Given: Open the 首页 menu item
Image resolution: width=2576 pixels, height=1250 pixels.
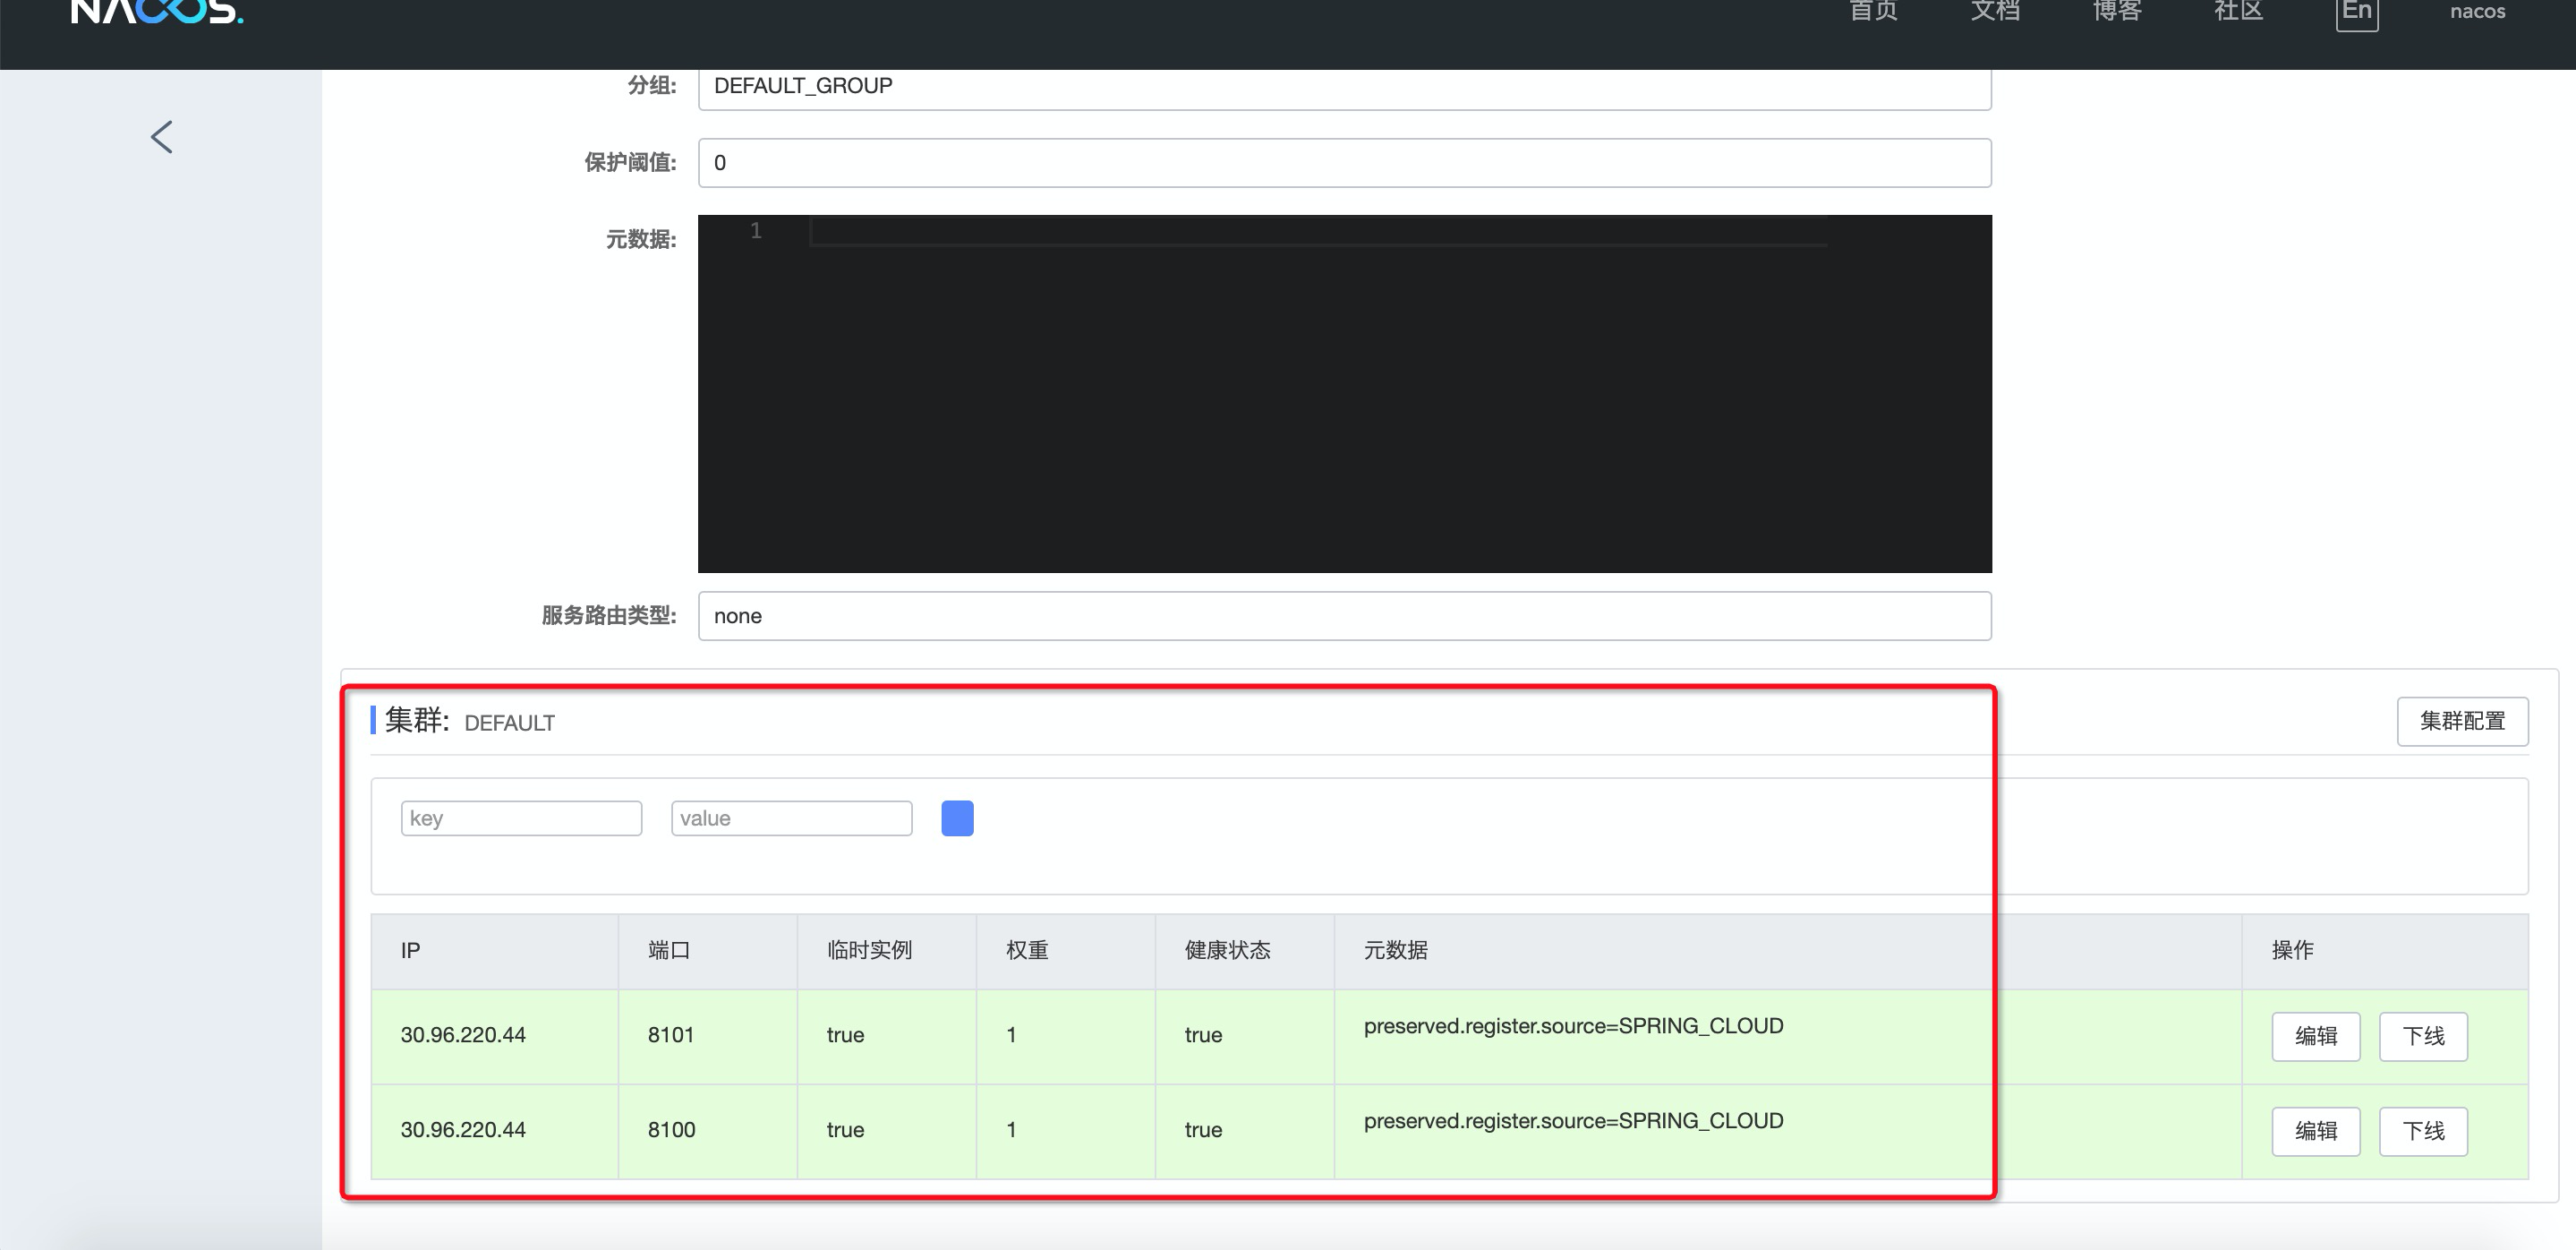Looking at the screenshot, I should point(1873,12).
